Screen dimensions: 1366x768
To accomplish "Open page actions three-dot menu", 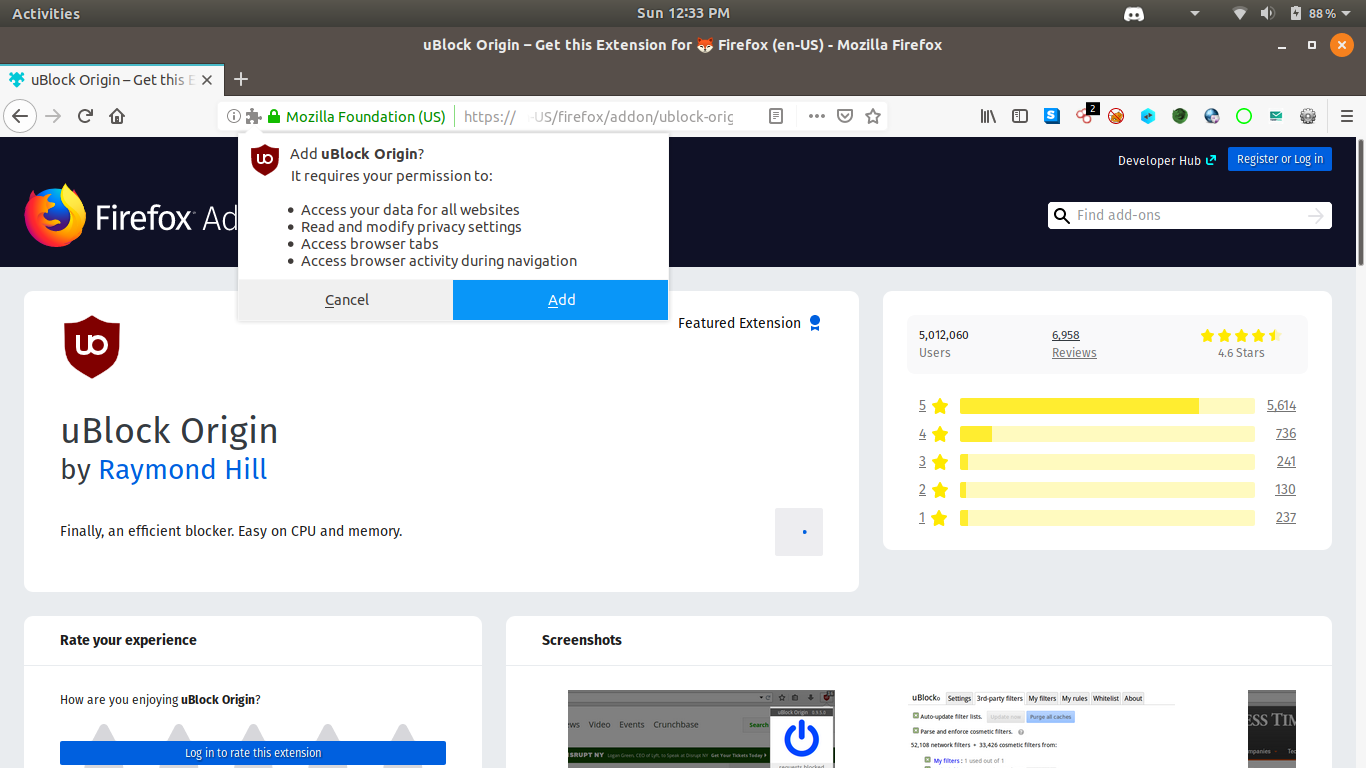I will coord(817,116).
